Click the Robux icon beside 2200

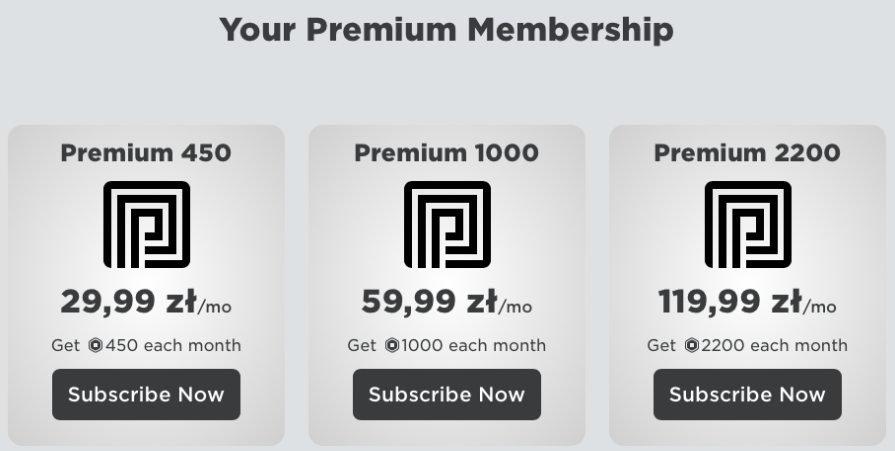pyautogui.click(x=691, y=345)
